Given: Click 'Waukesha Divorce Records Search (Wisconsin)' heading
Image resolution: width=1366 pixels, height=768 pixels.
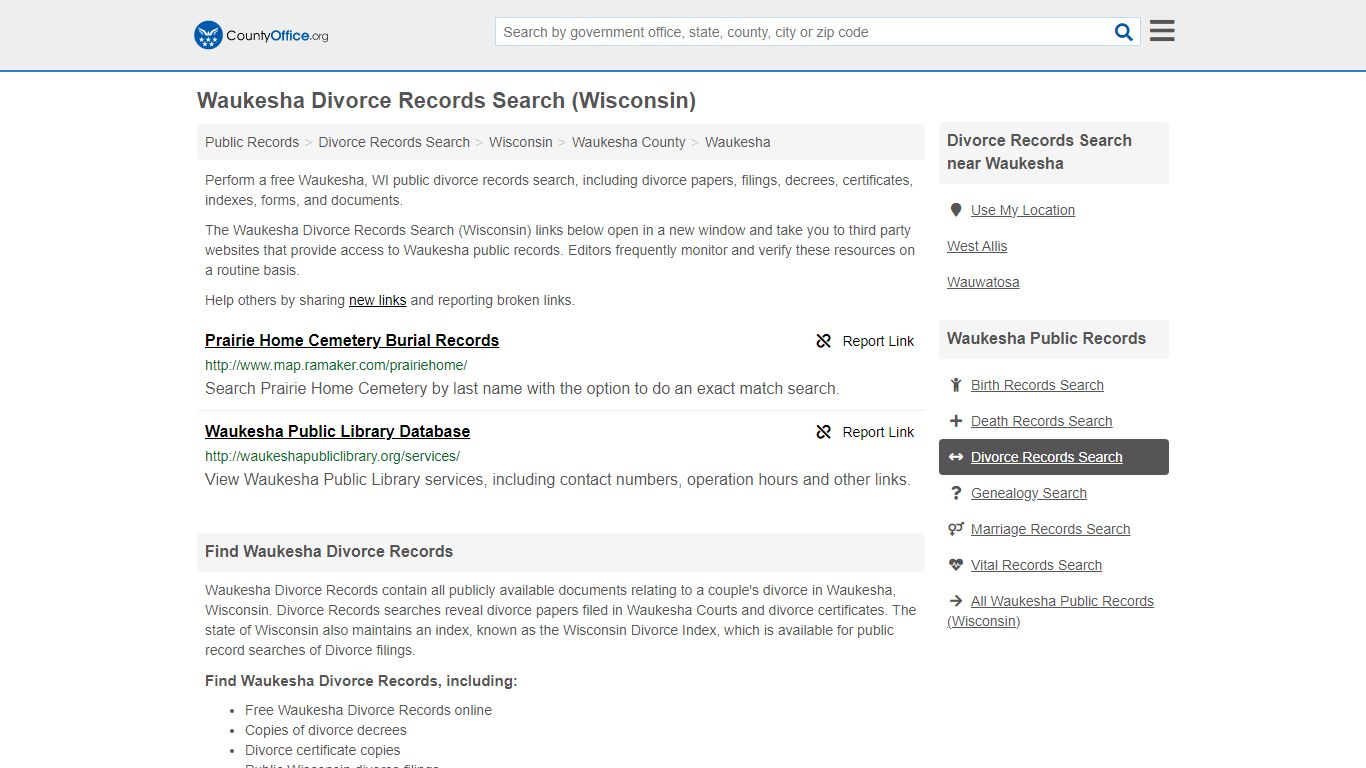Looking at the screenshot, I should tap(446, 101).
